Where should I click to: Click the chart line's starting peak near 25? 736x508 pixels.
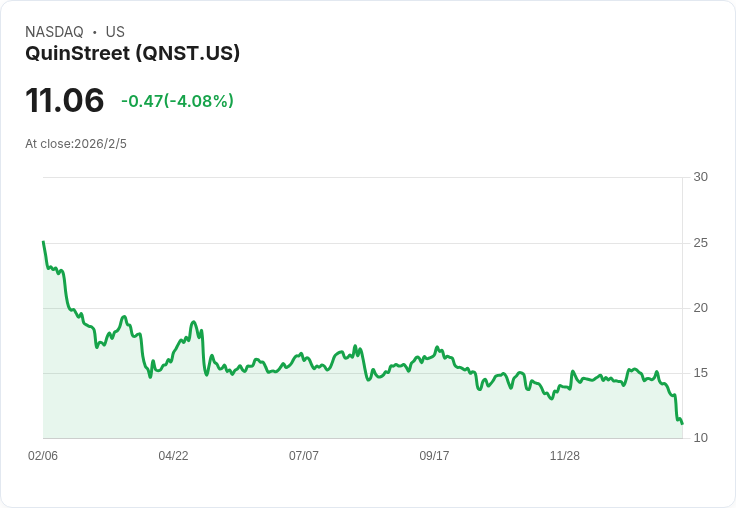(44, 242)
